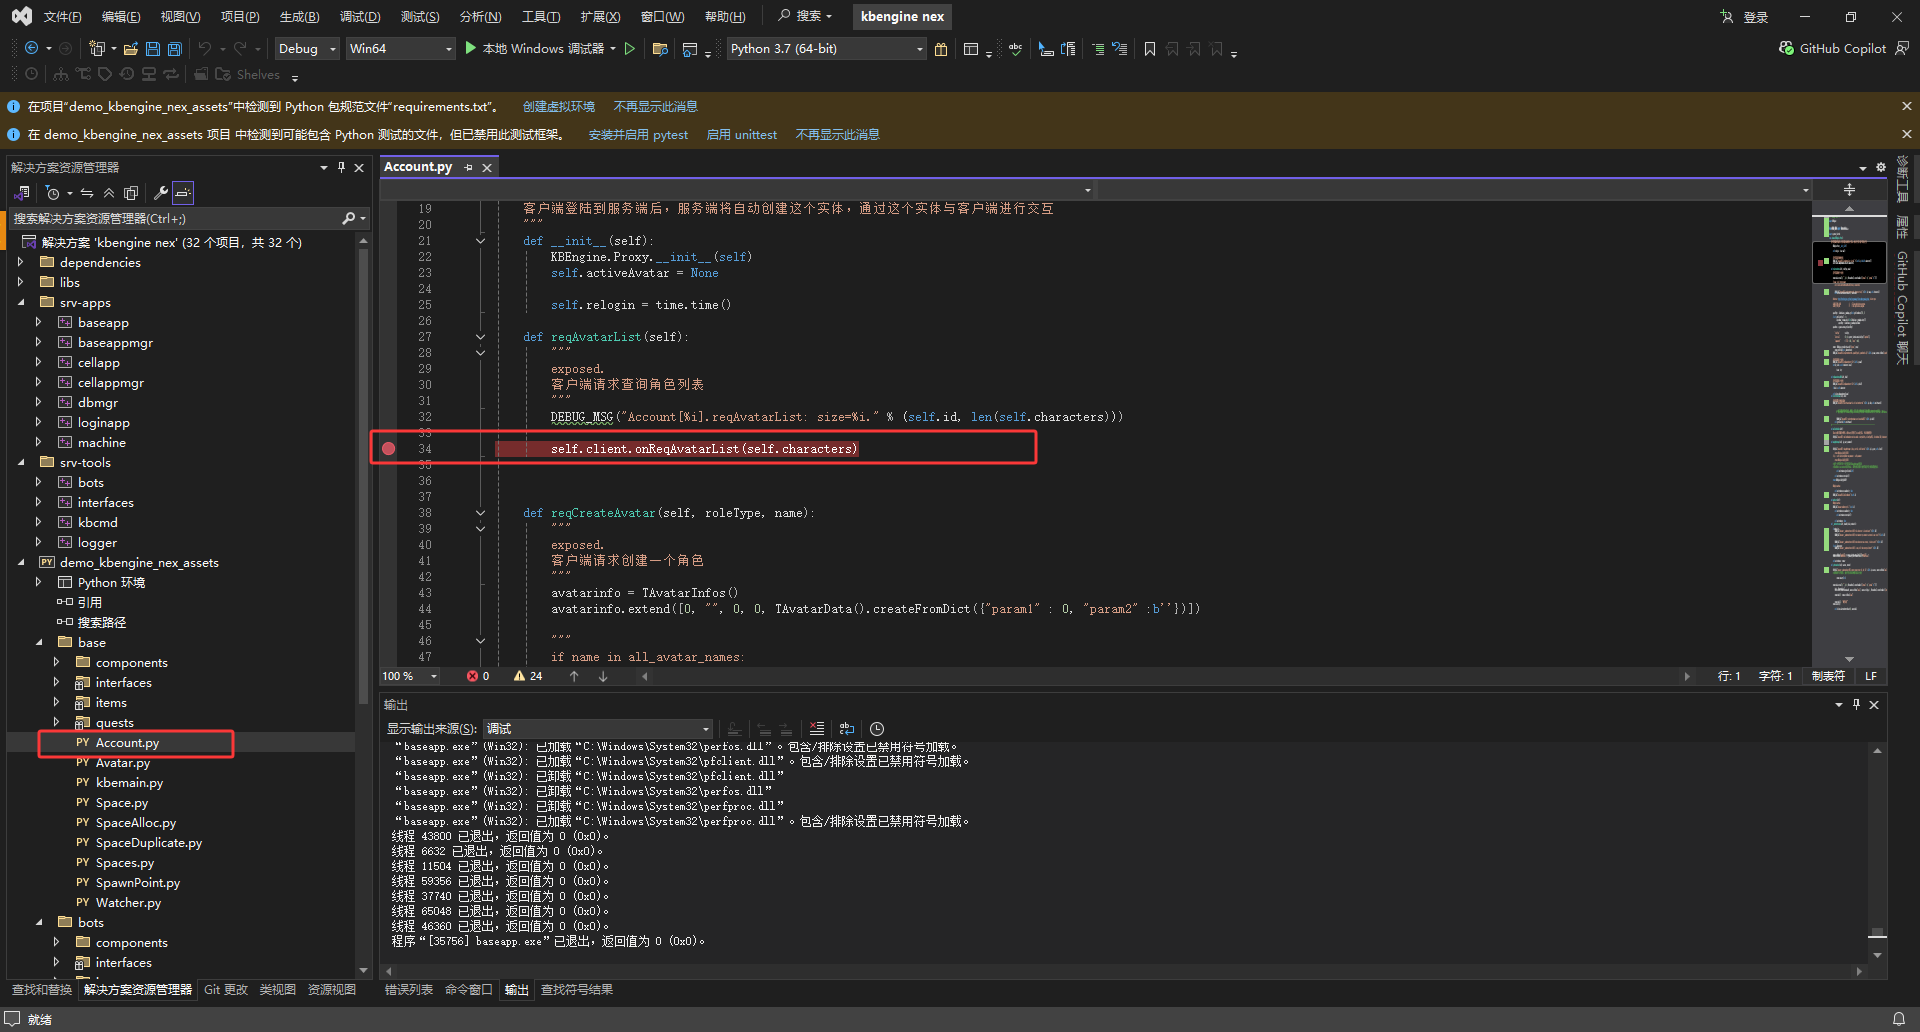Viewport: 1920px width, 1032px height.
Task: Toggle word wrap in output panel
Action: tap(847, 729)
